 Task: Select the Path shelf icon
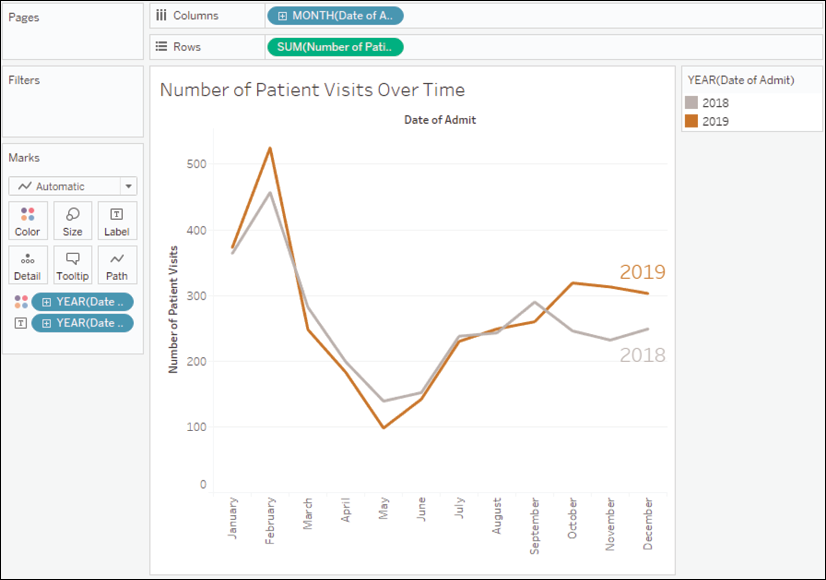pyautogui.click(x=117, y=264)
